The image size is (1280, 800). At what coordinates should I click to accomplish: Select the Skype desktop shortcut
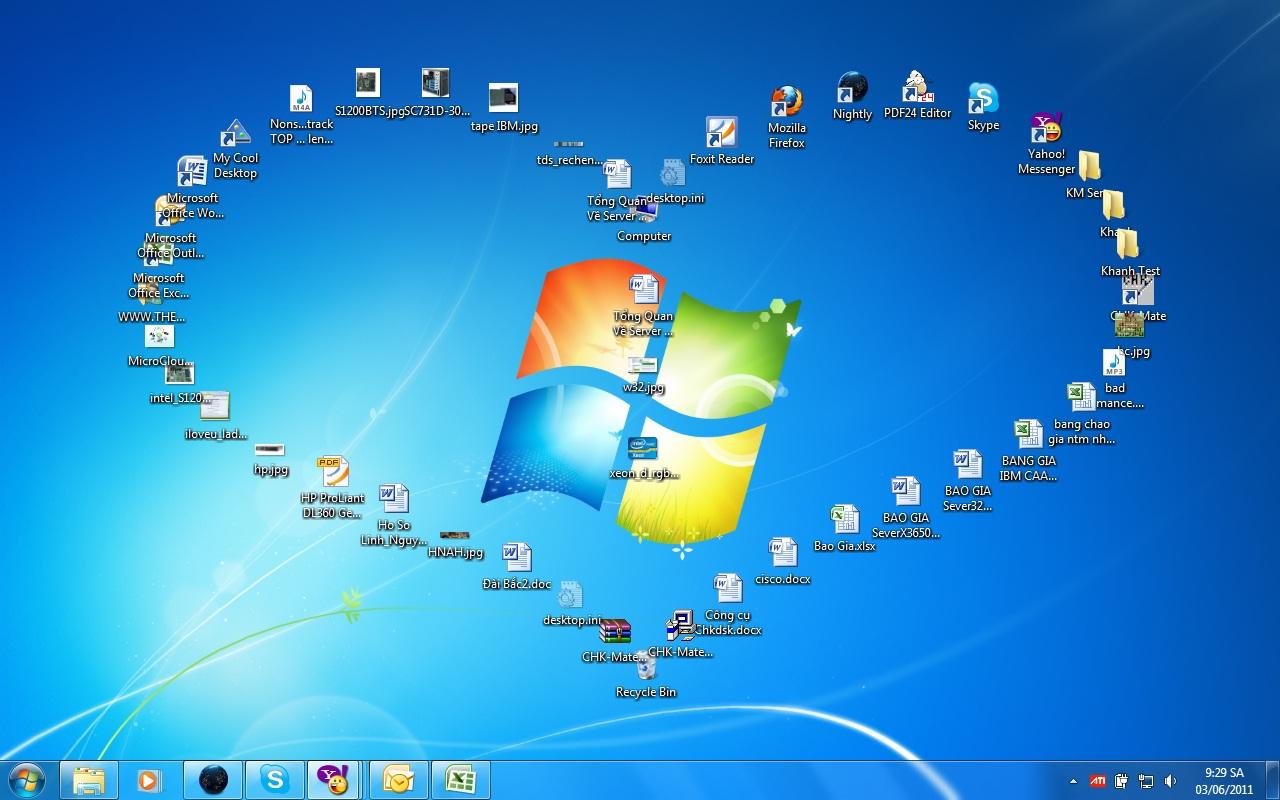click(x=983, y=99)
